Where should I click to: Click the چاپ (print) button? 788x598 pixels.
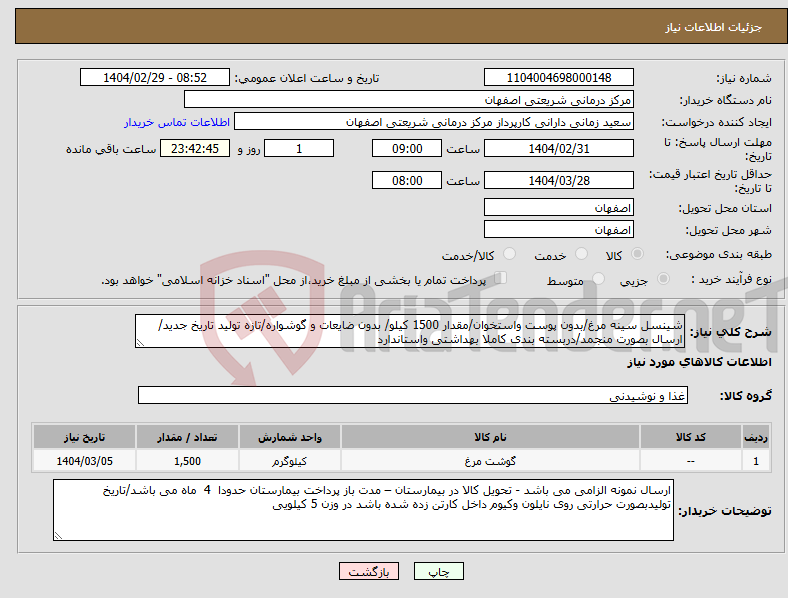(438, 571)
